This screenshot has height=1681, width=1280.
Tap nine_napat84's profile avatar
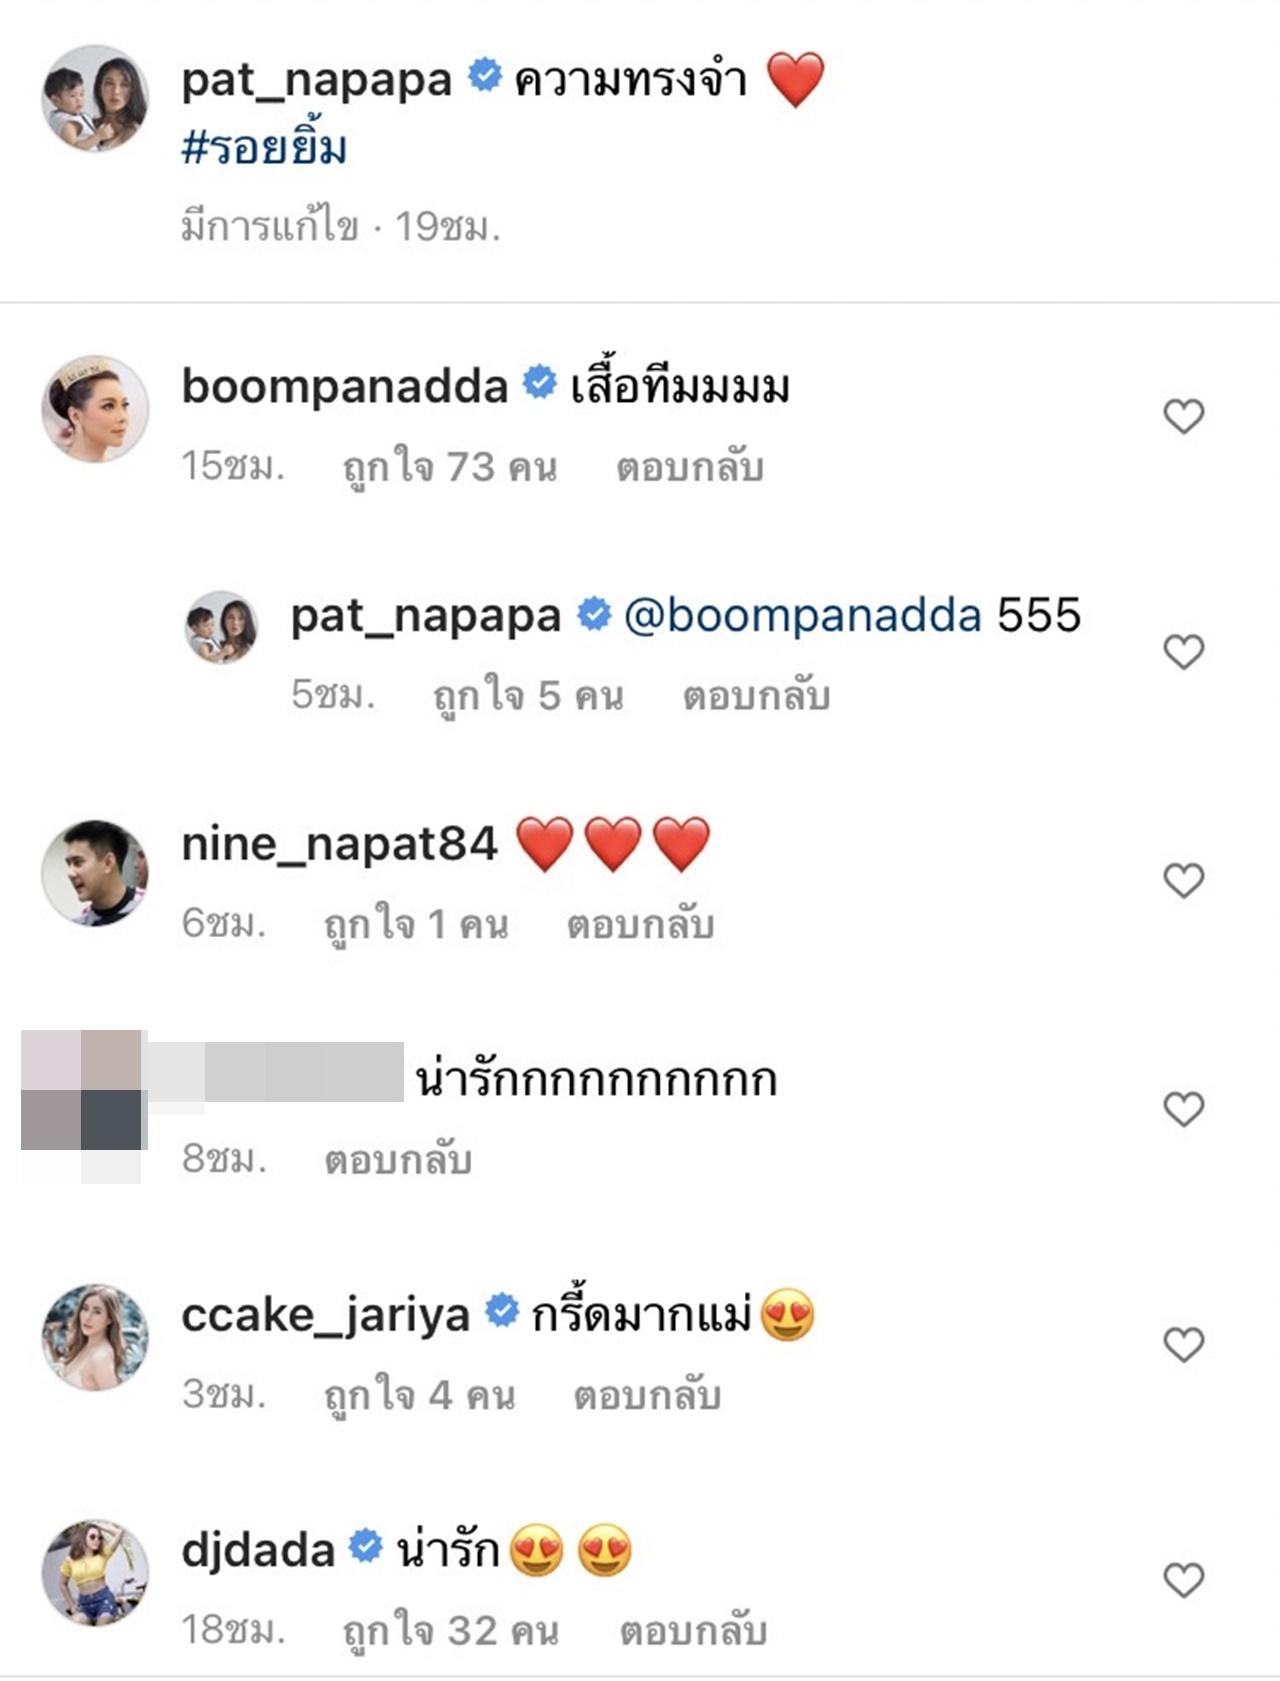[95, 873]
